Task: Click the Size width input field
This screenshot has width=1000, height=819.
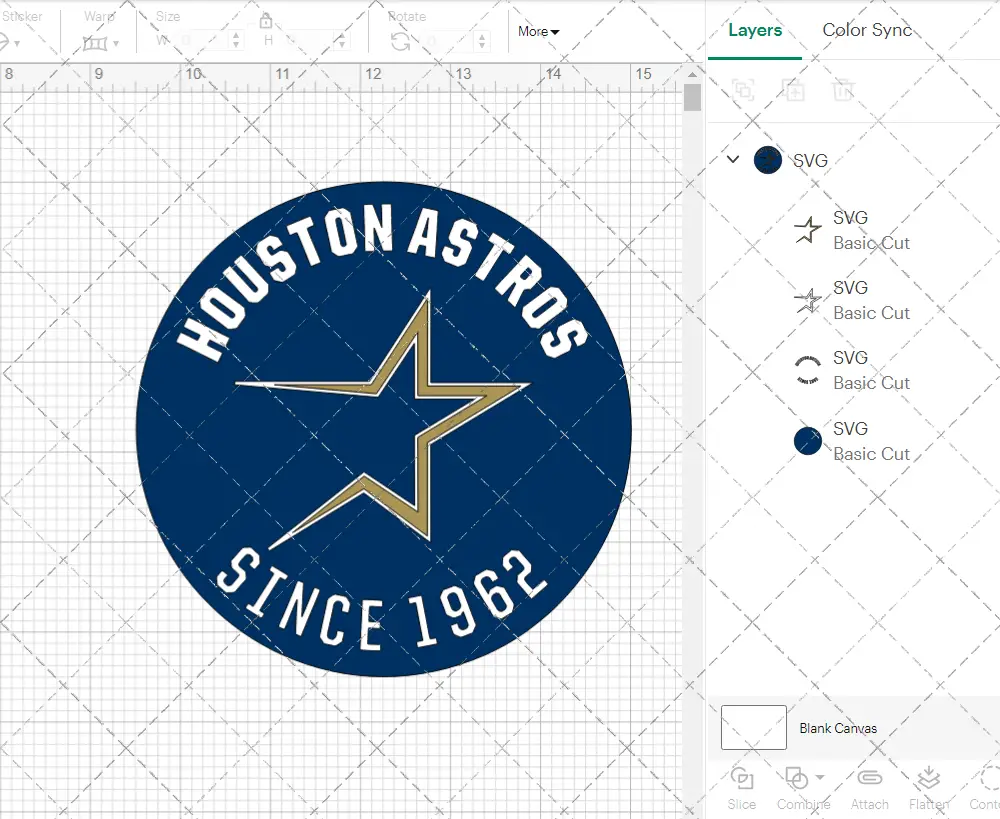Action: [x=203, y=41]
